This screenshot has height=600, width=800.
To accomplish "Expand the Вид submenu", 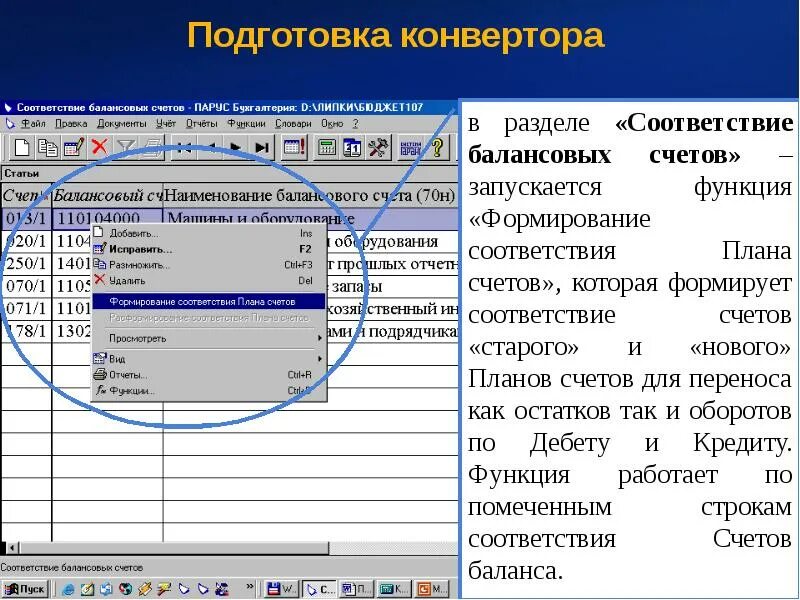I will [x=208, y=359].
